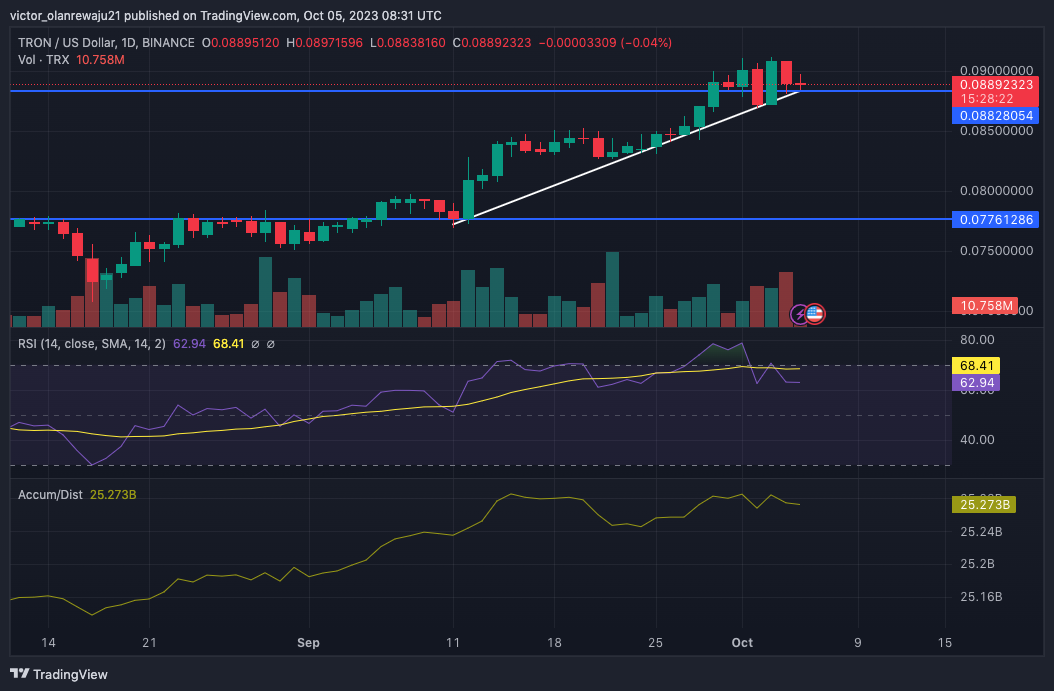1054x691 pixels.
Task: Click the red volume label 10.758M on axis
Action: click(x=985, y=306)
